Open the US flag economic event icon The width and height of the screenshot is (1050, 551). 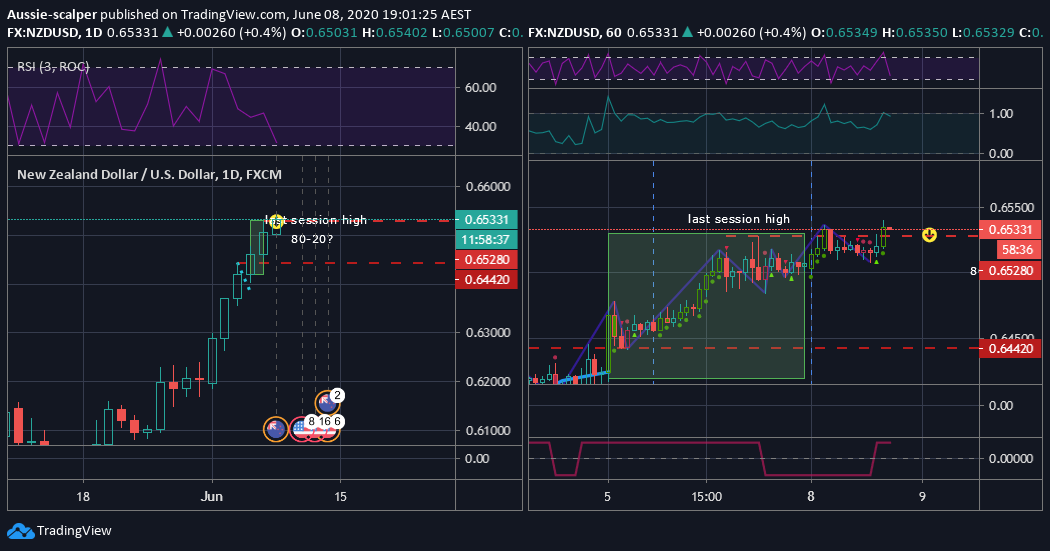tap(301, 429)
